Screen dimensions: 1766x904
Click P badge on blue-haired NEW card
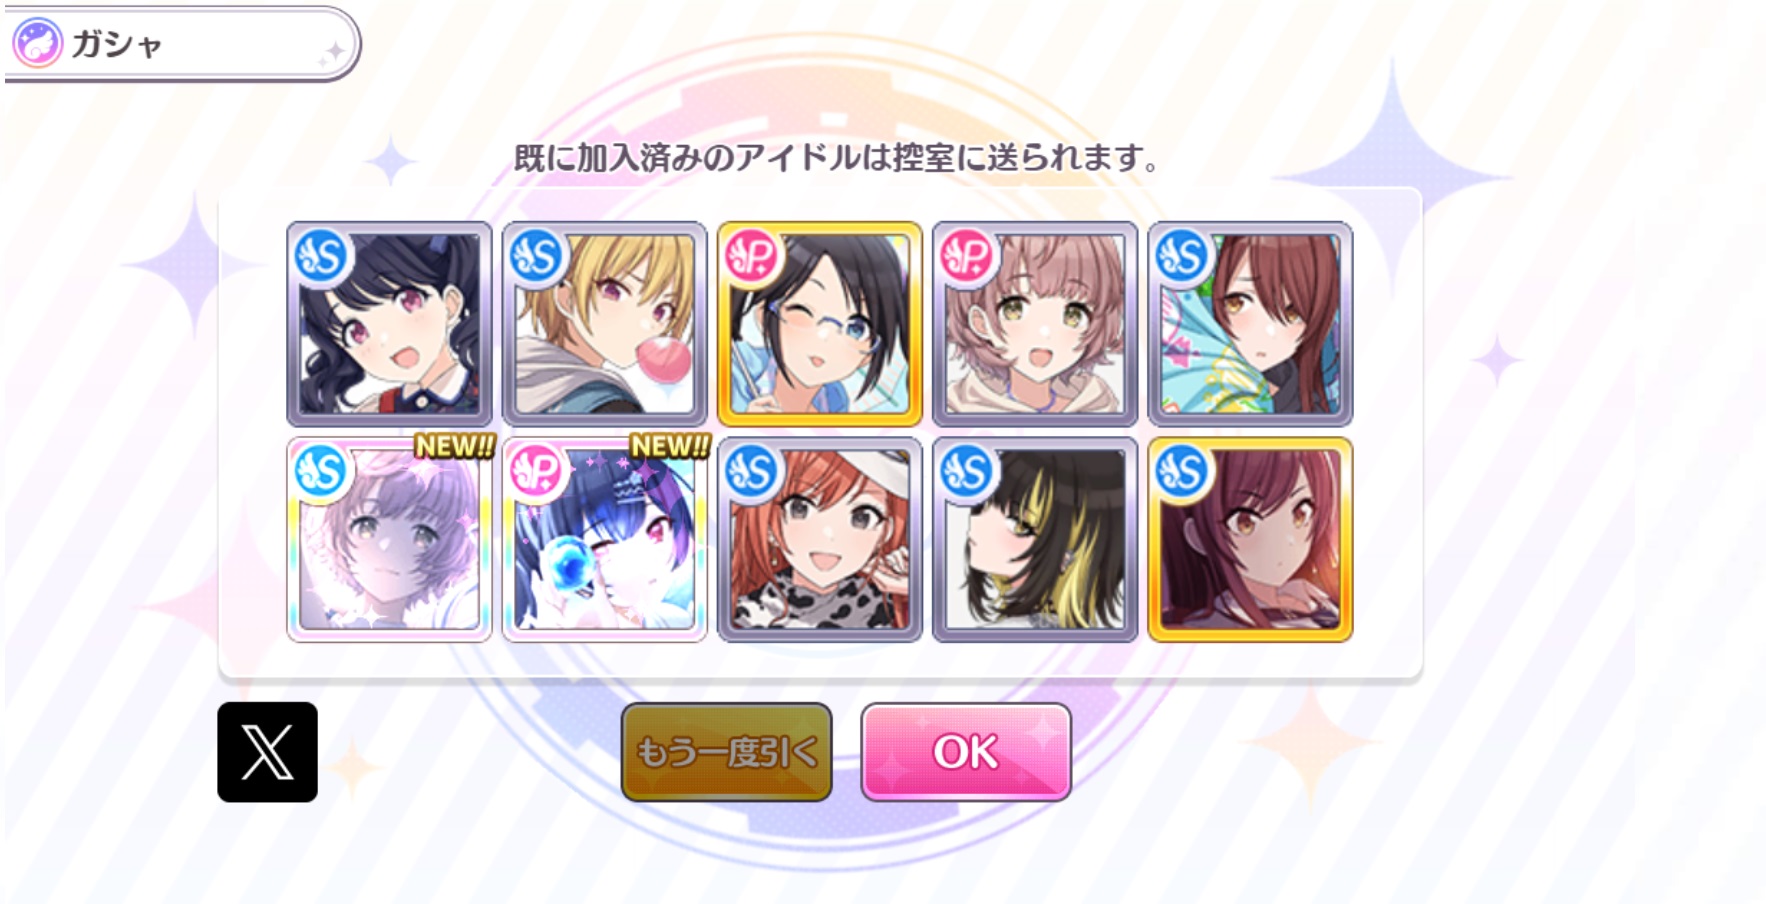pos(537,471)
